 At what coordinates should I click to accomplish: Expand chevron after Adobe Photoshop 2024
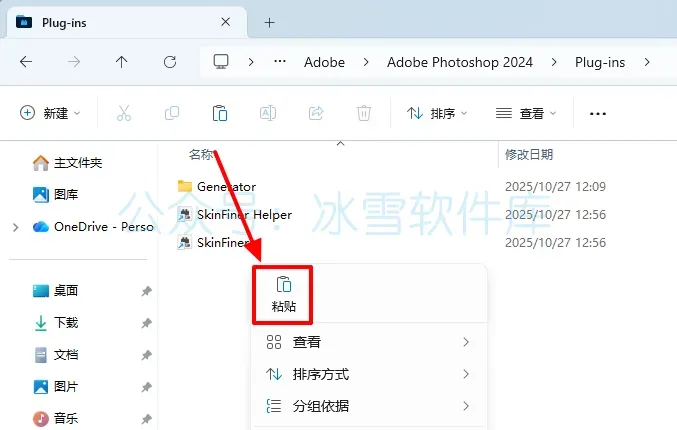[554, 62]
